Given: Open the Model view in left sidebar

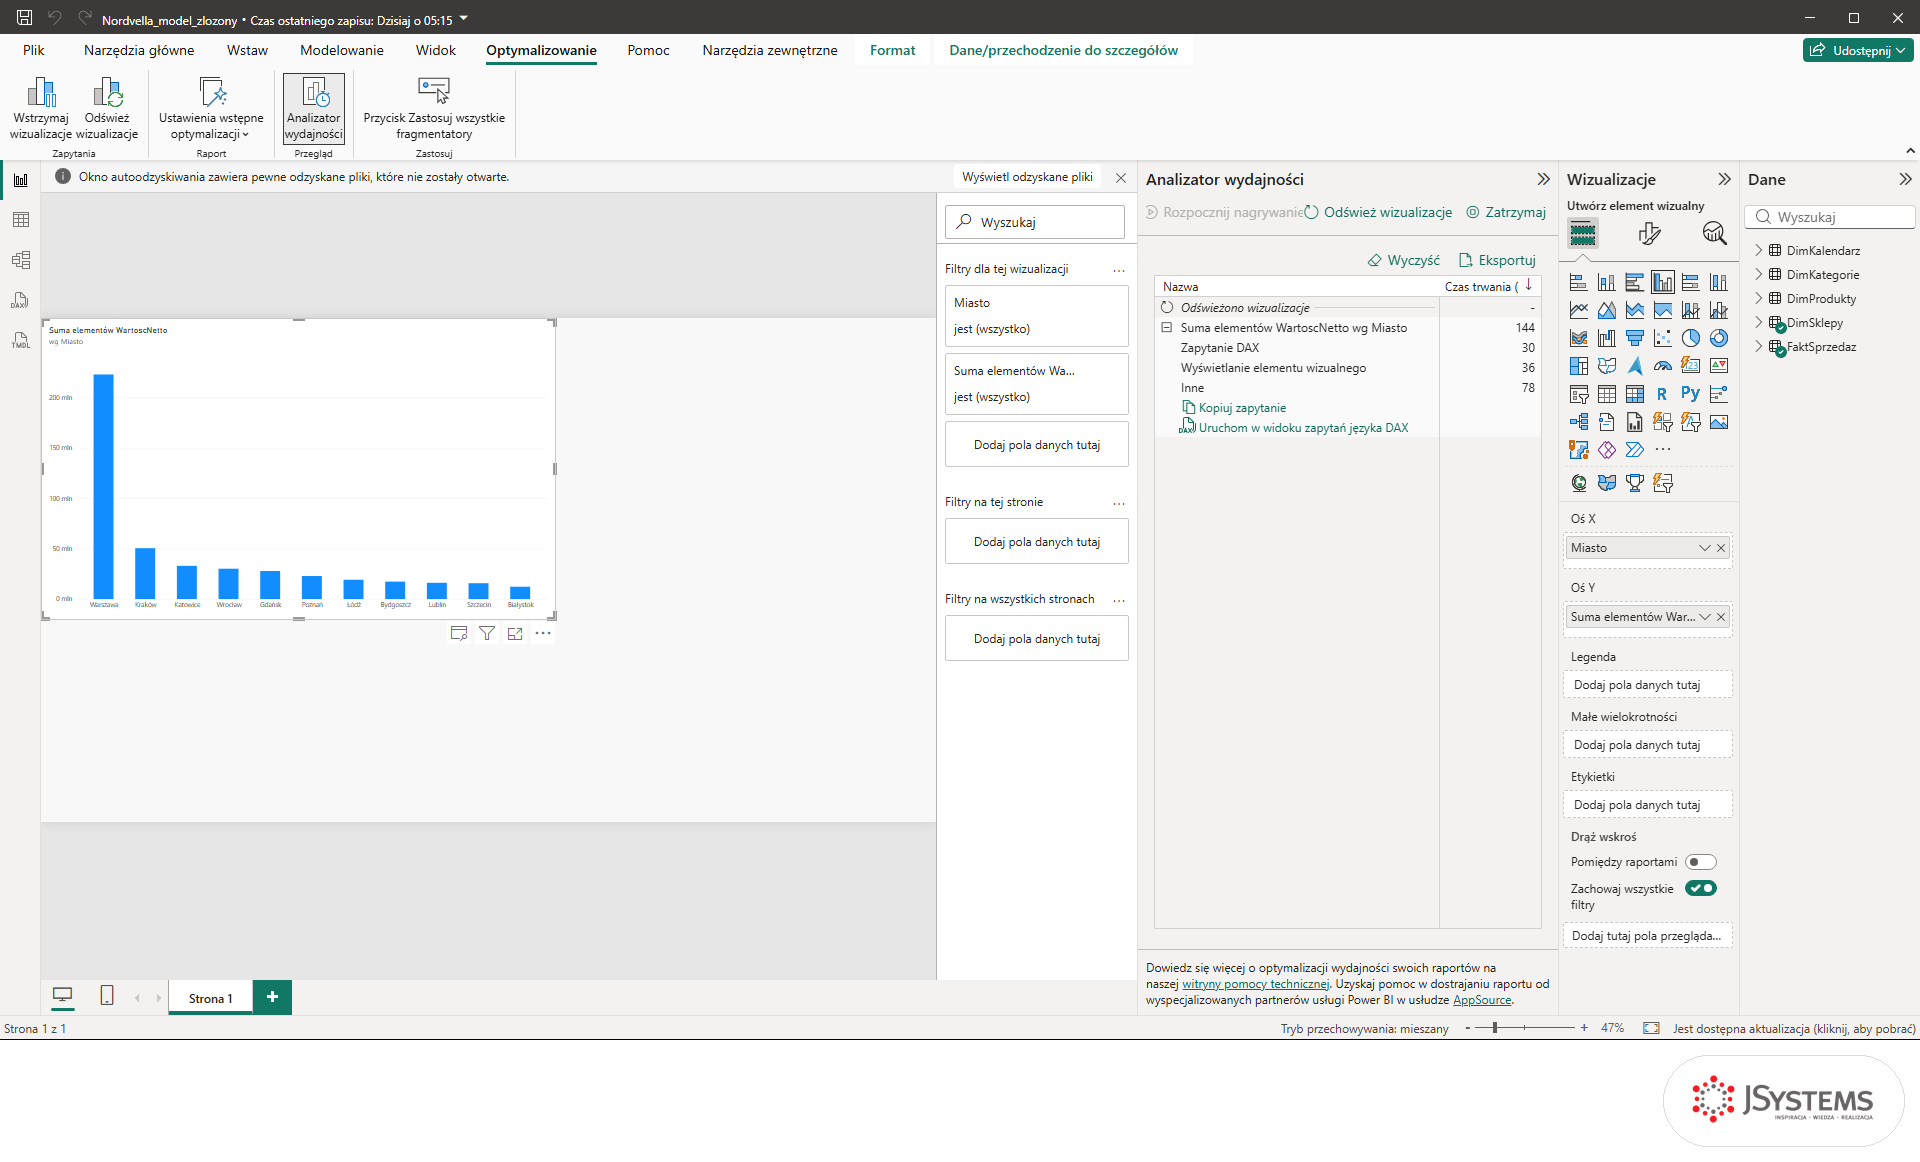Looking at the screenshot, I should pos(20,260).
